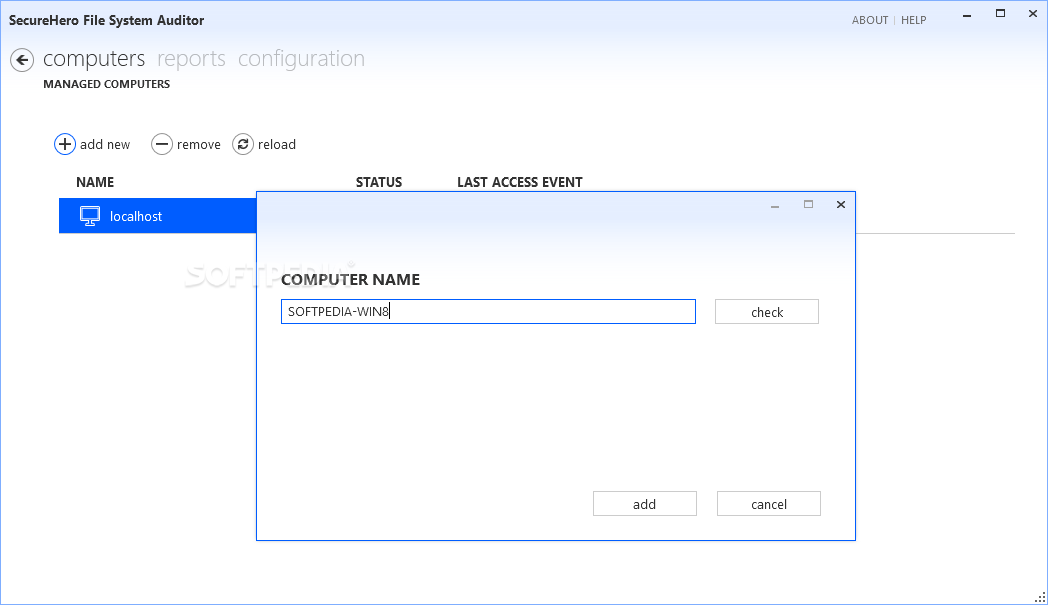Click the add button in dialog
The image size is (1048, 605).
click(644, 504)
